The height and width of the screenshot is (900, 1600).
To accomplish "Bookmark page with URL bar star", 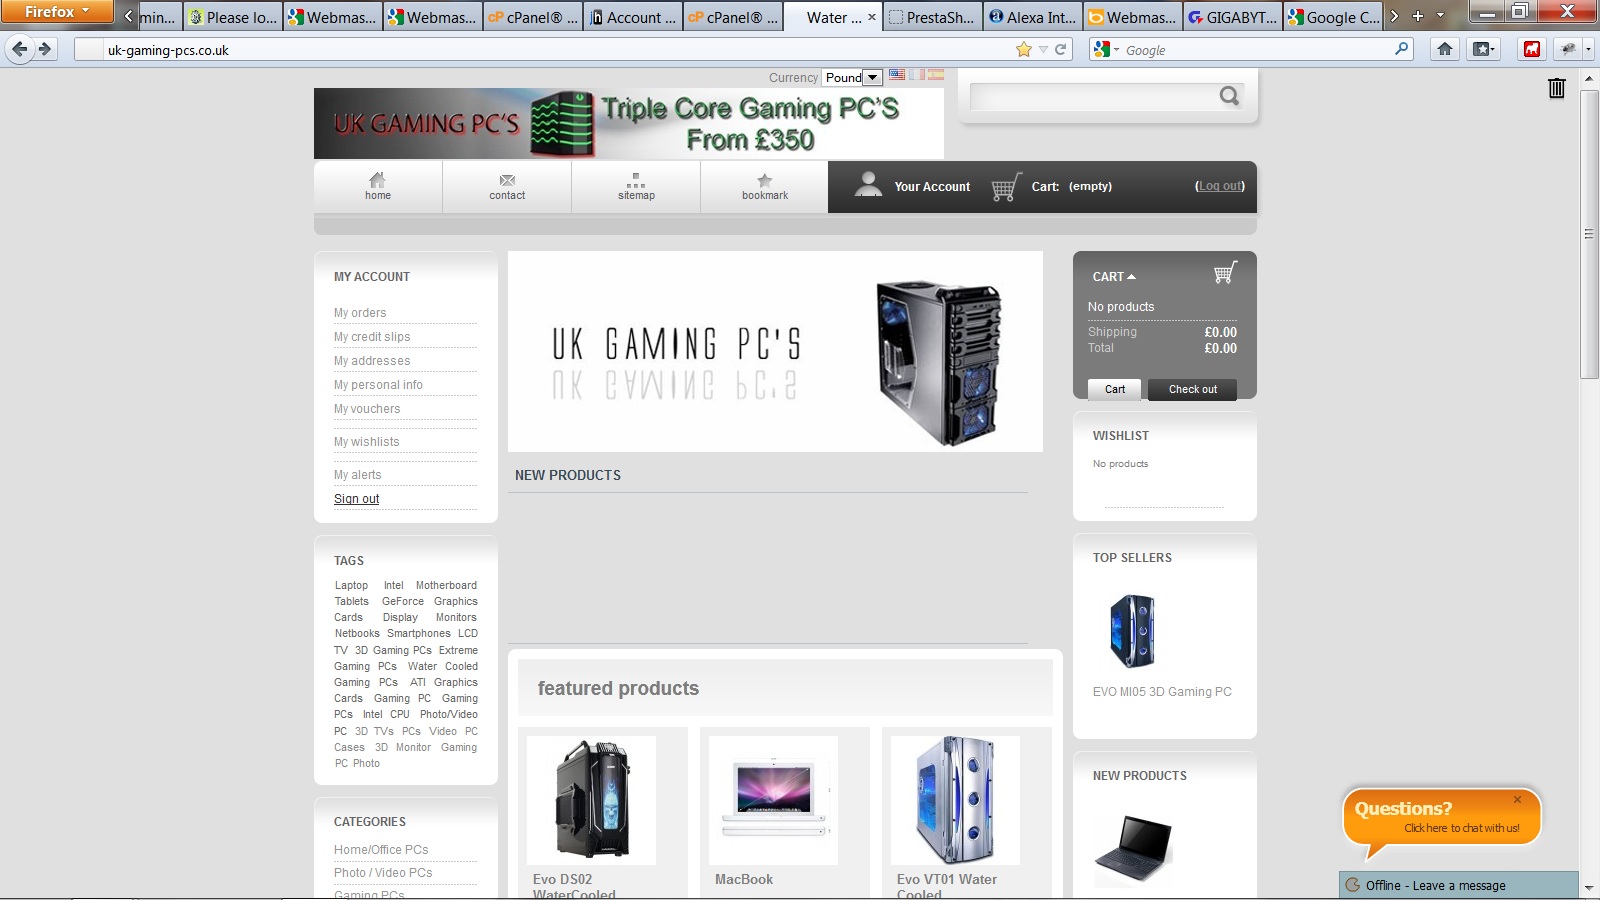I will point(1023,49).
